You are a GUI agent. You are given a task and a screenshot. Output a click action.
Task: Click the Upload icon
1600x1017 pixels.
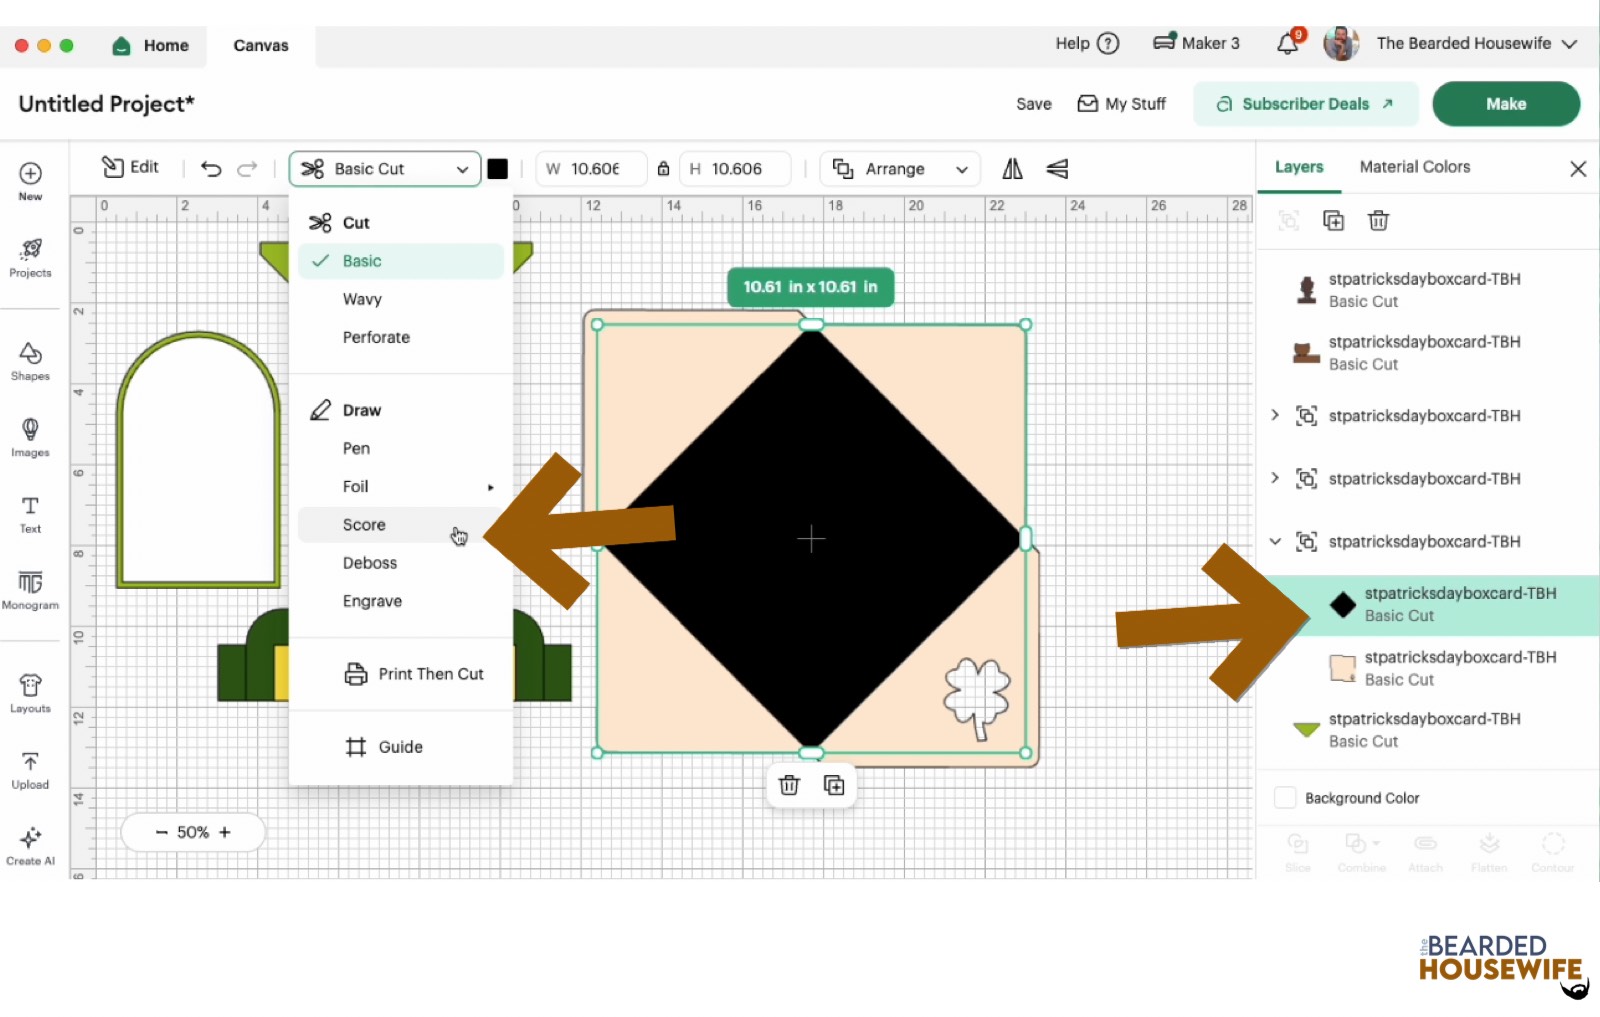click(x=30, y=769)
